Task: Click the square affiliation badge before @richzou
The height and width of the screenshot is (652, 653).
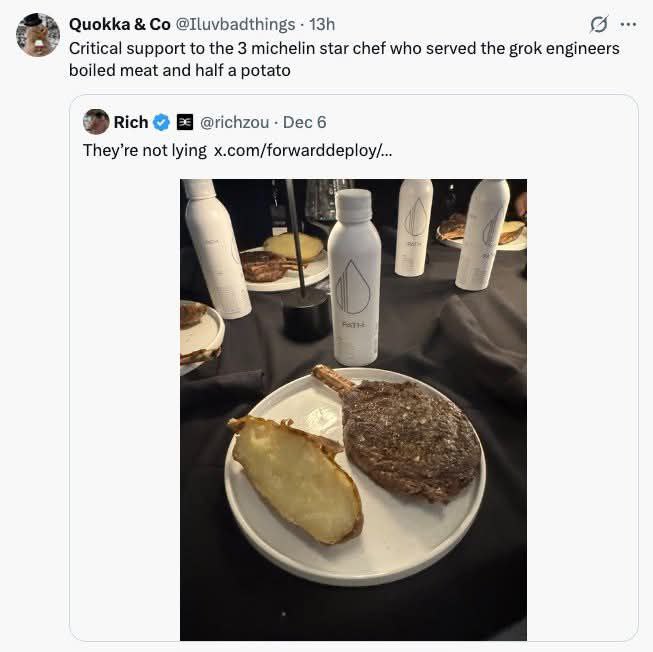Action: click(184, 122)
